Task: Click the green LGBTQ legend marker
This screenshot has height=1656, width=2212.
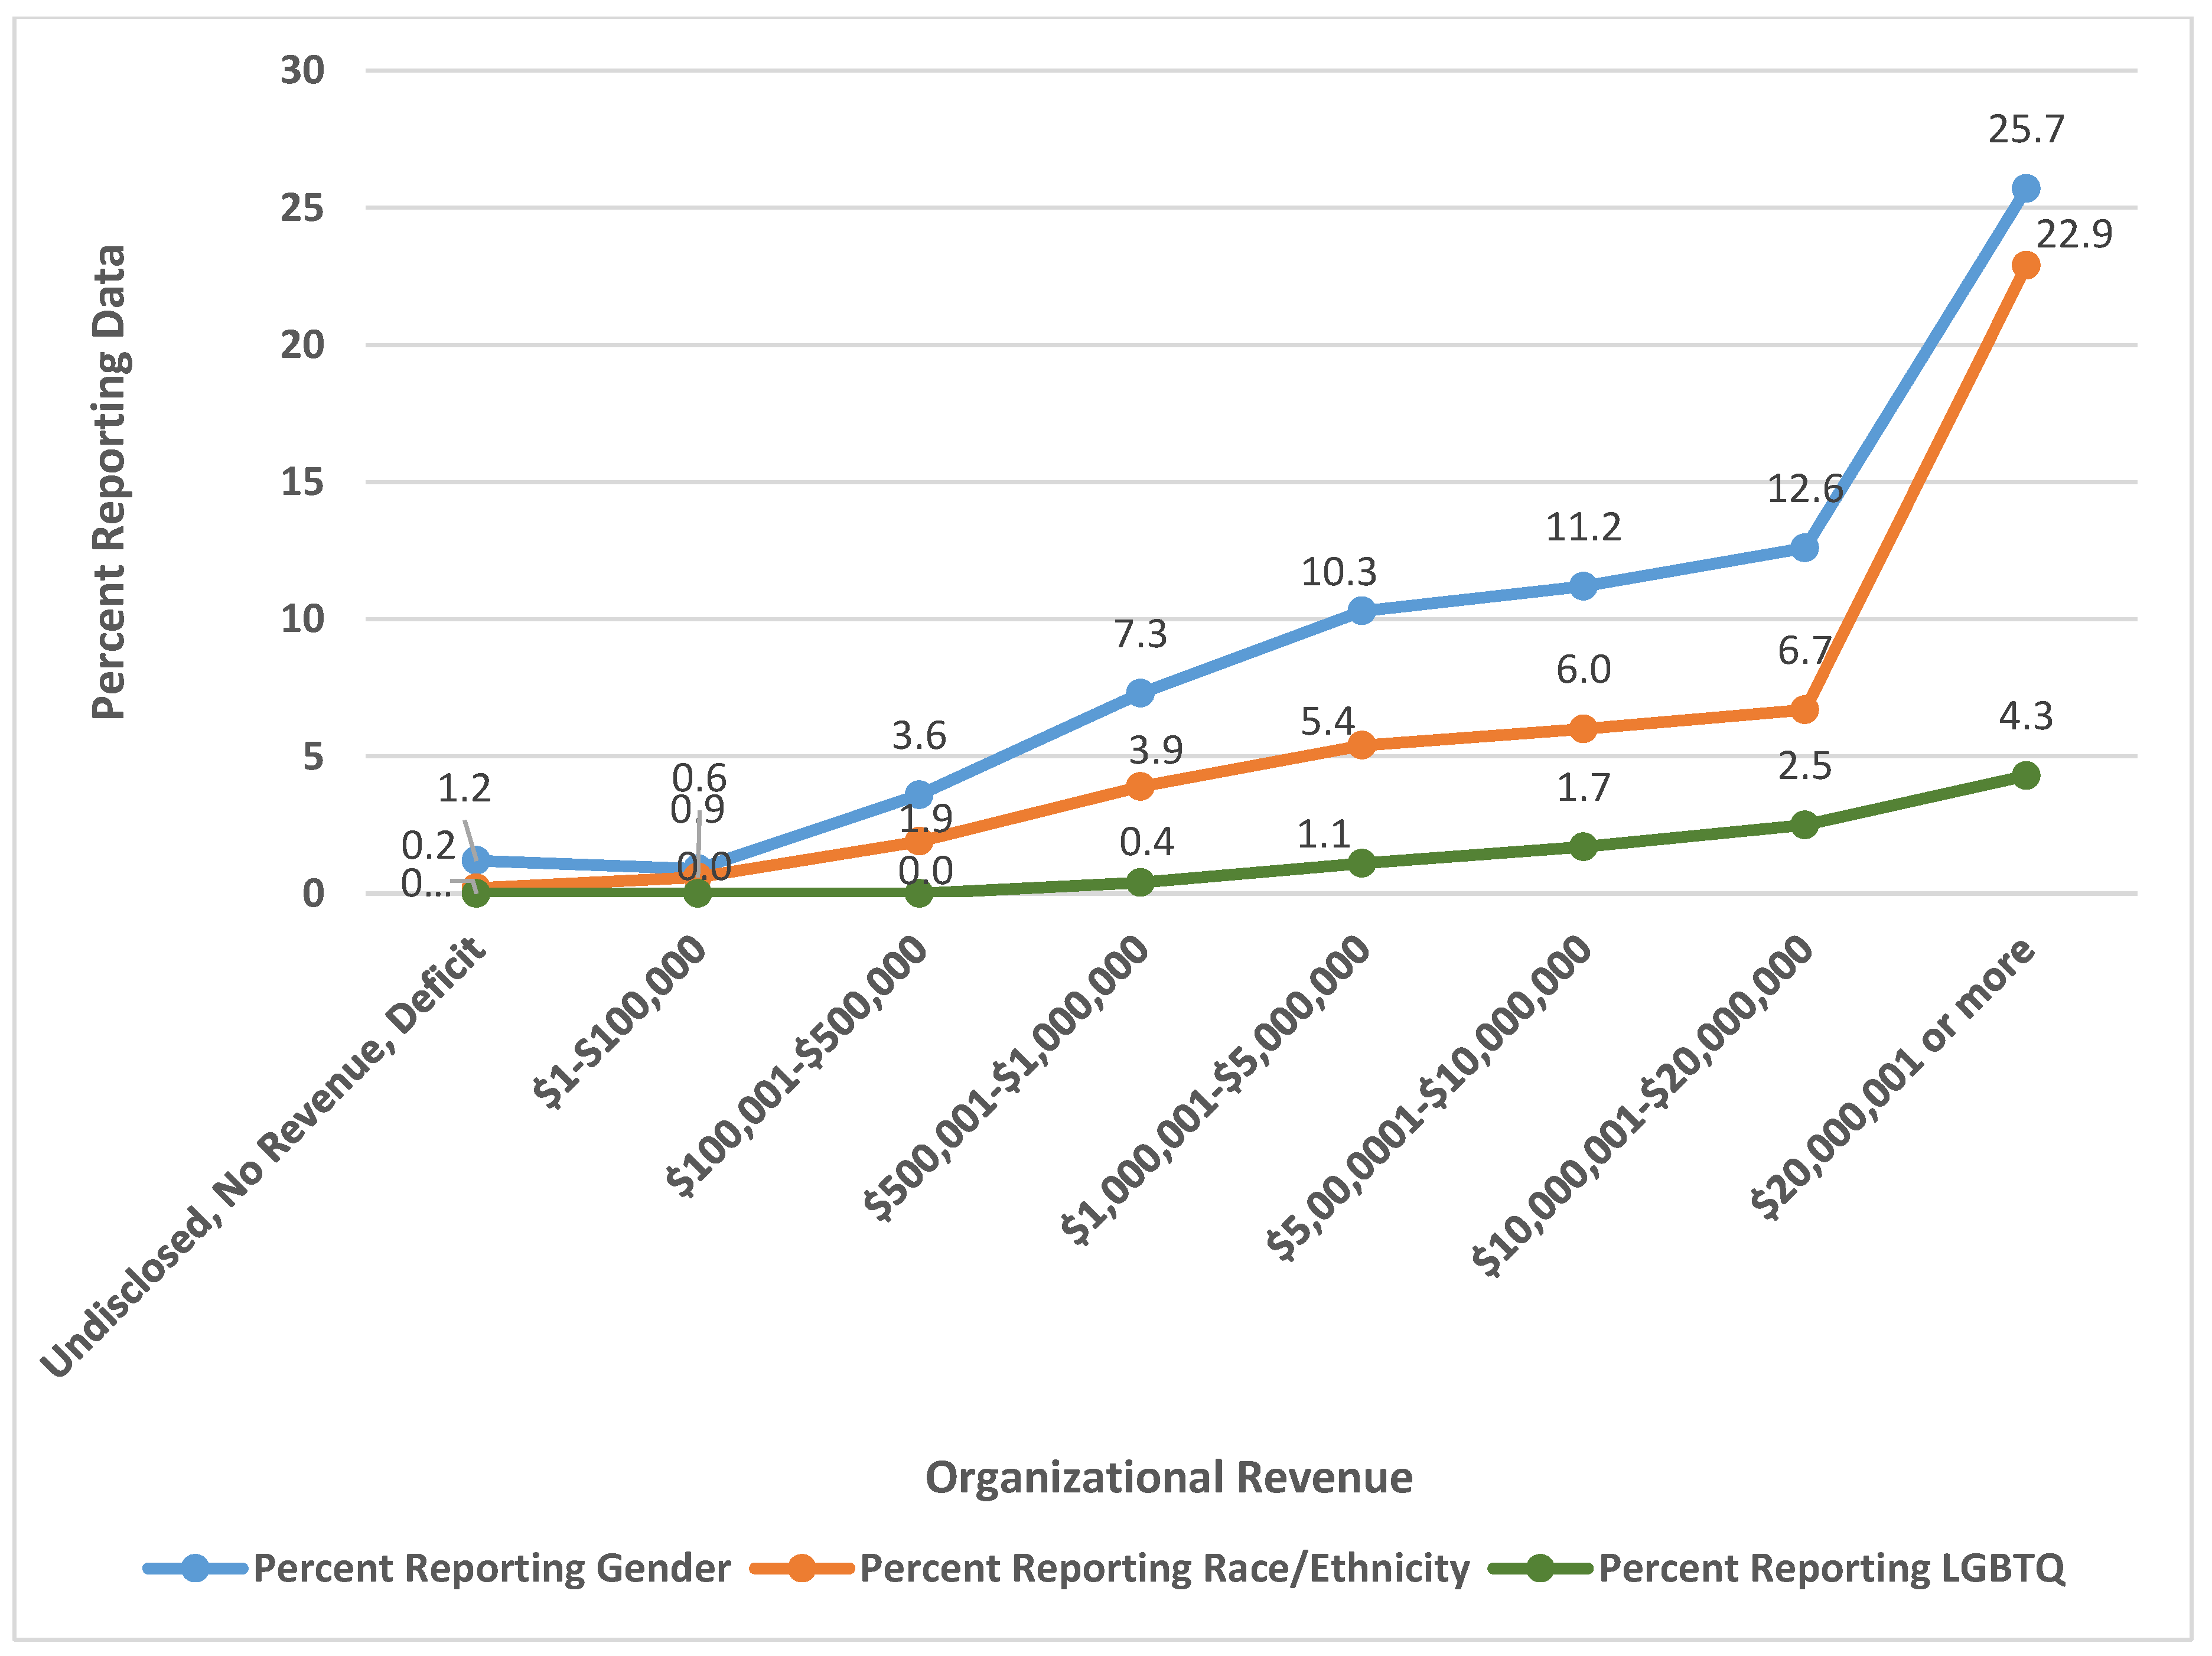Action: click(1540, 1568)
